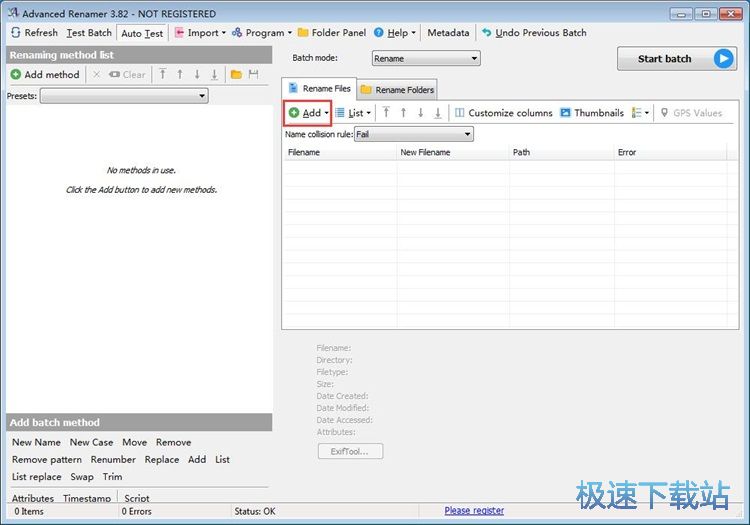Open the Metadata toolbar item
The height and width of the screenshot is (525, 750).
pyautogui.click(x=448, y=33)
